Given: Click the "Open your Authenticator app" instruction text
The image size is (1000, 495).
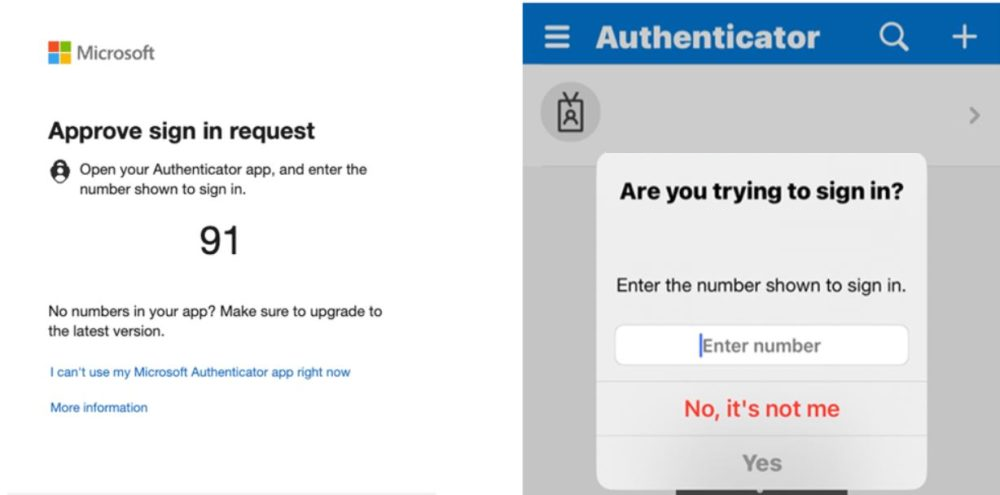Looking at the screenshot, I should [223, 179].
